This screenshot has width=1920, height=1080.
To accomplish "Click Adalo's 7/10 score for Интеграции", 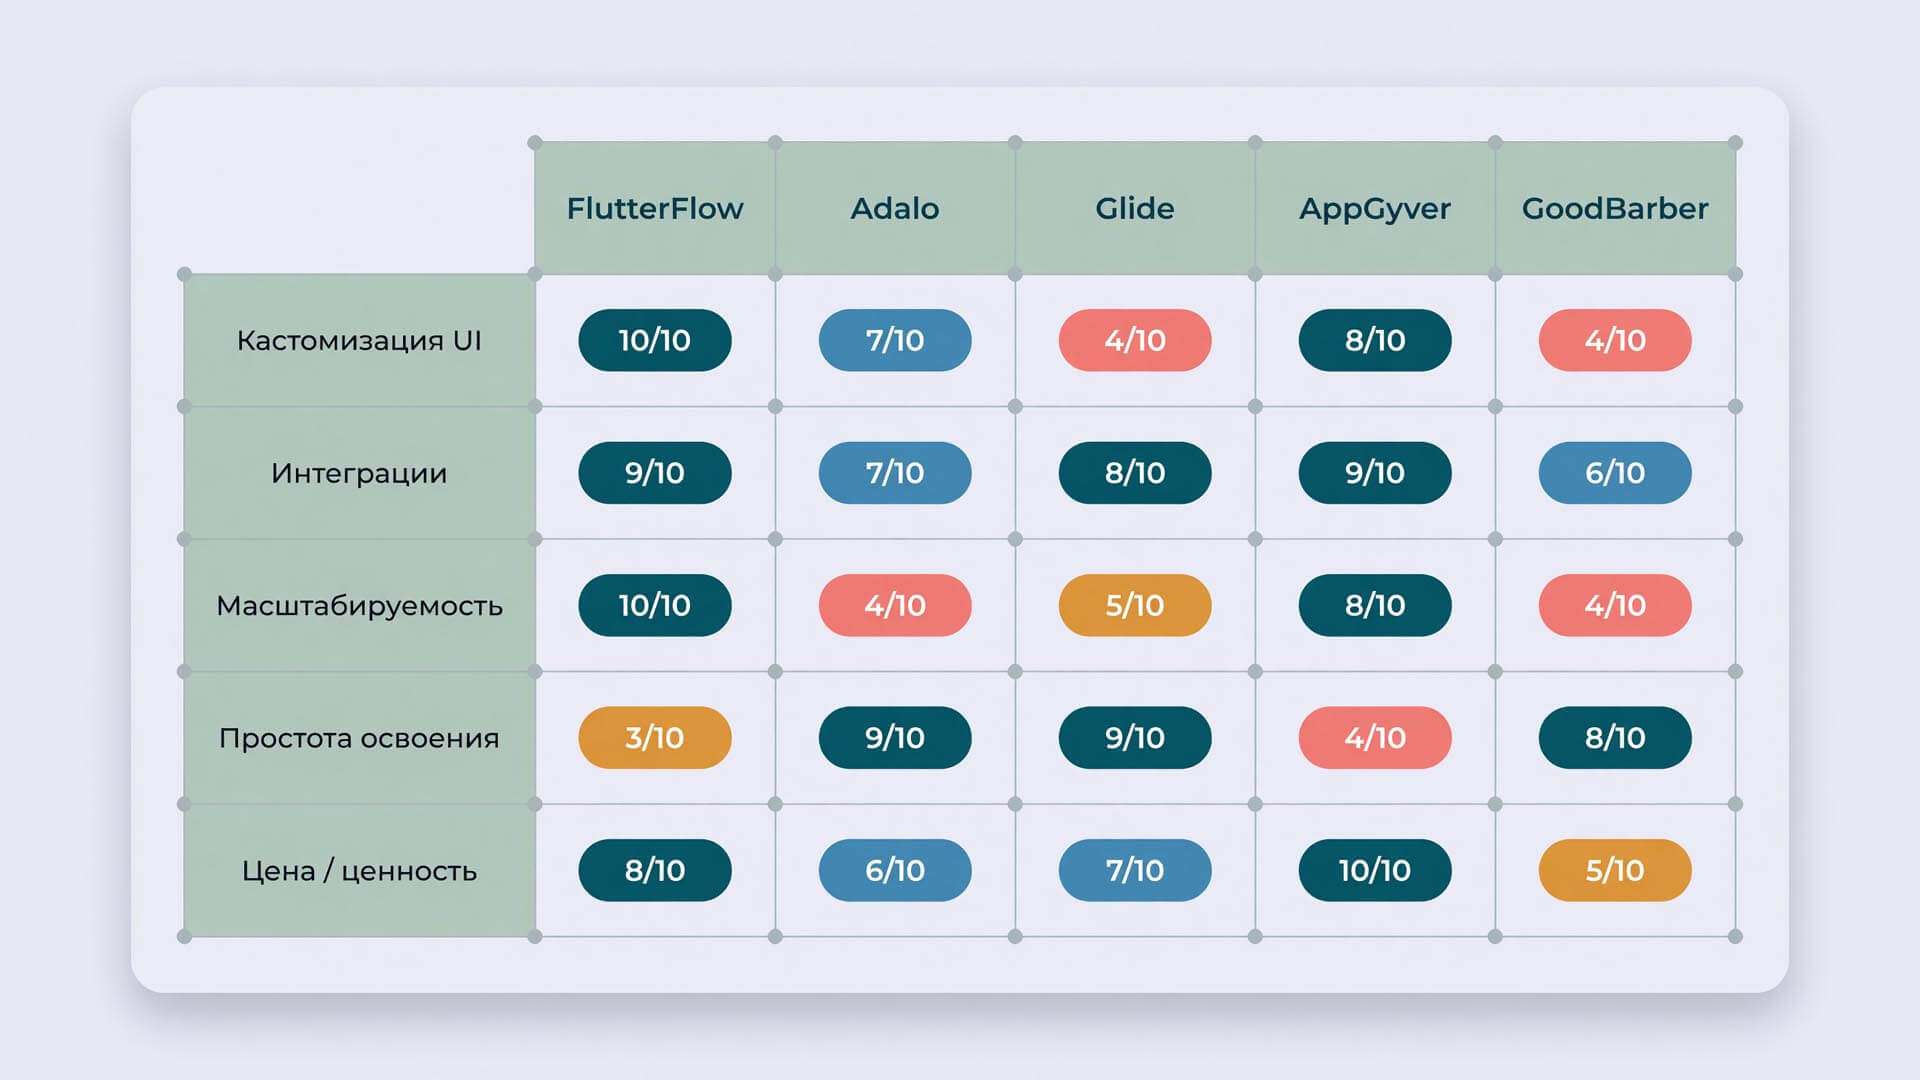I will point(895,473).
